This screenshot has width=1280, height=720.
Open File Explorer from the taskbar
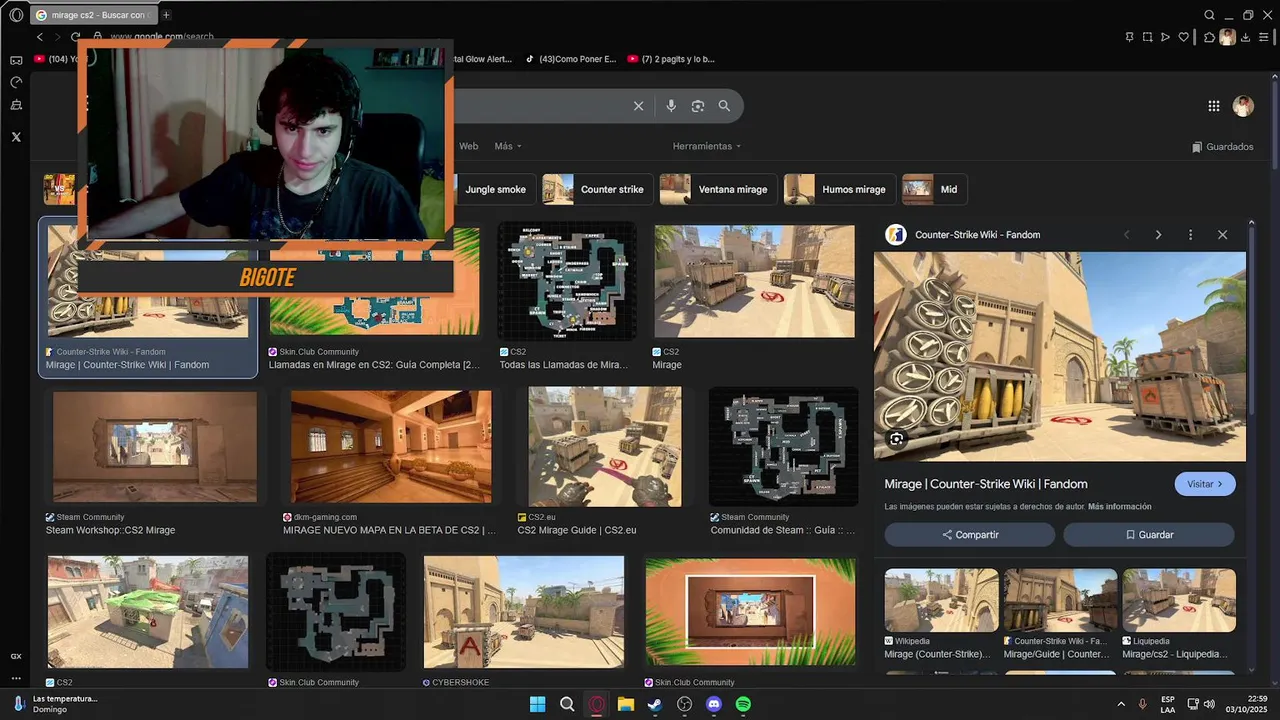[625, 704]
